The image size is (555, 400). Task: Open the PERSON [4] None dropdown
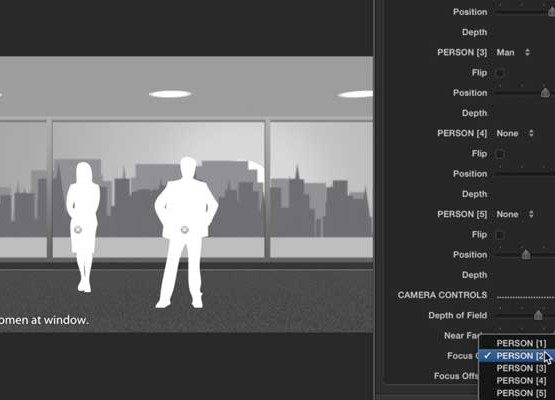click(x=515, y=133)
